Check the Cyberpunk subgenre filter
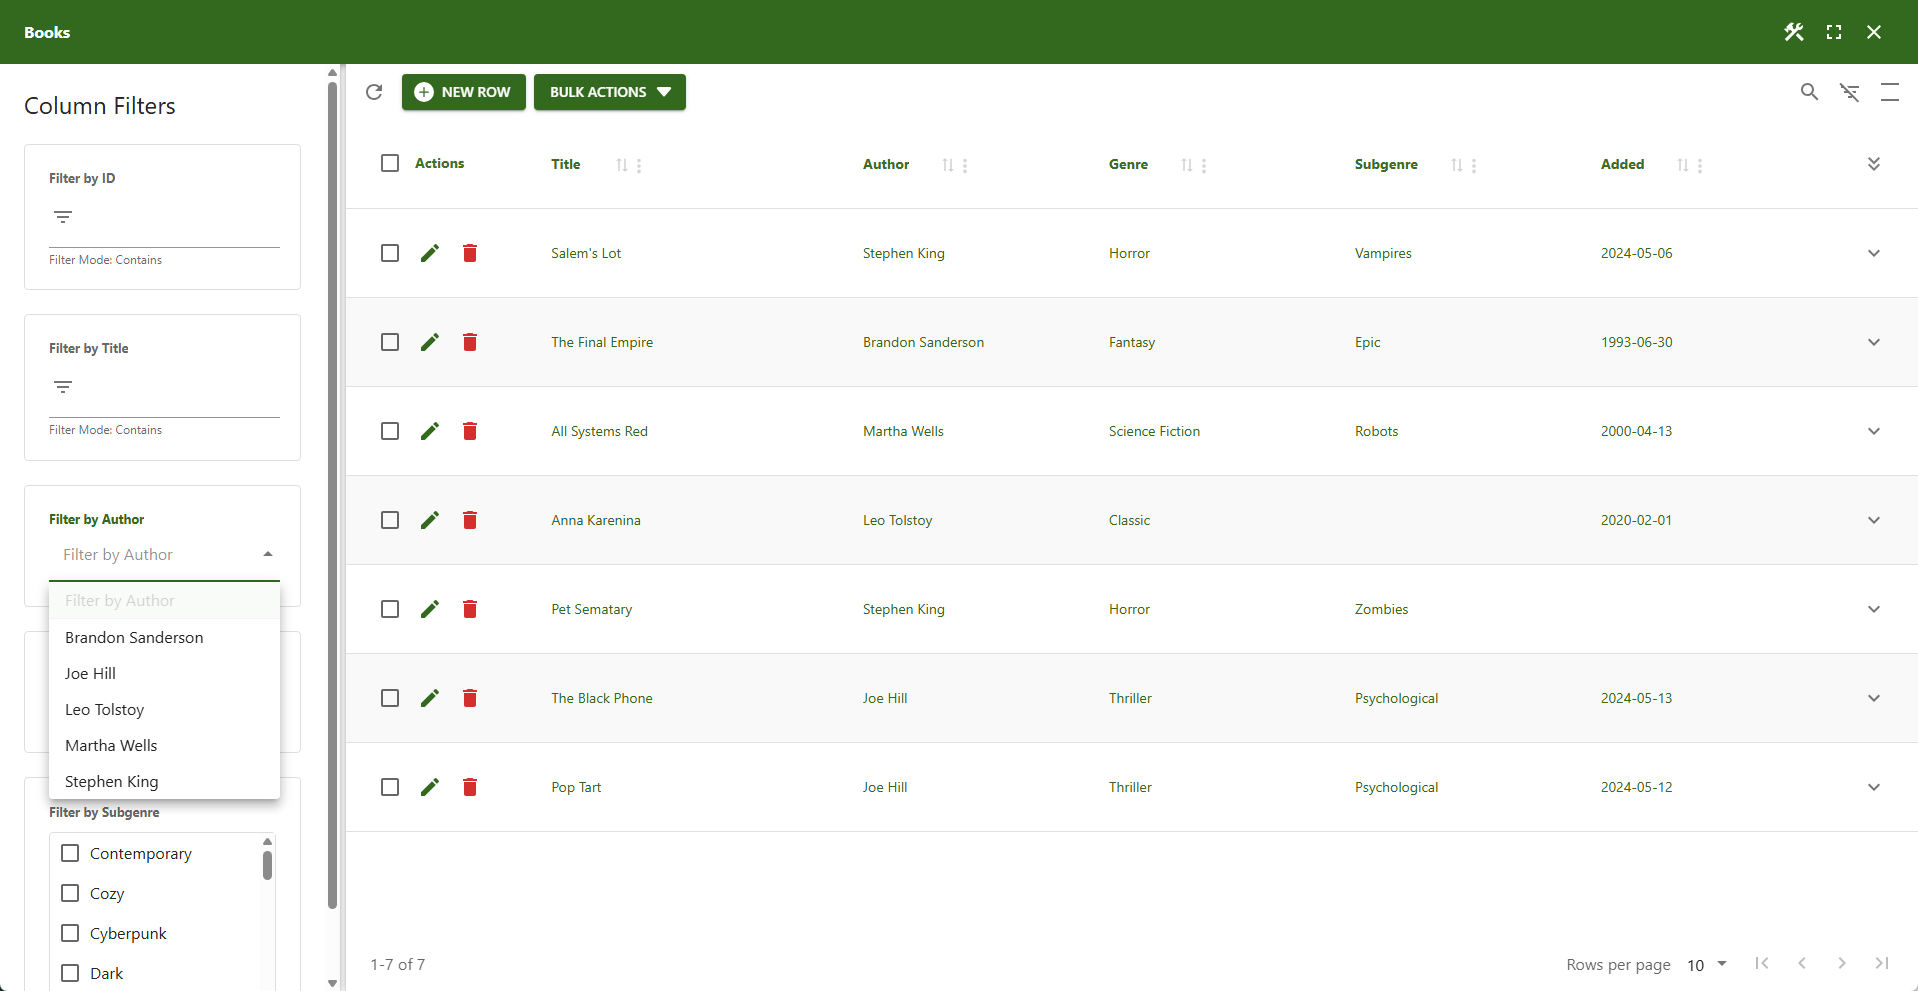 [69, 932]
